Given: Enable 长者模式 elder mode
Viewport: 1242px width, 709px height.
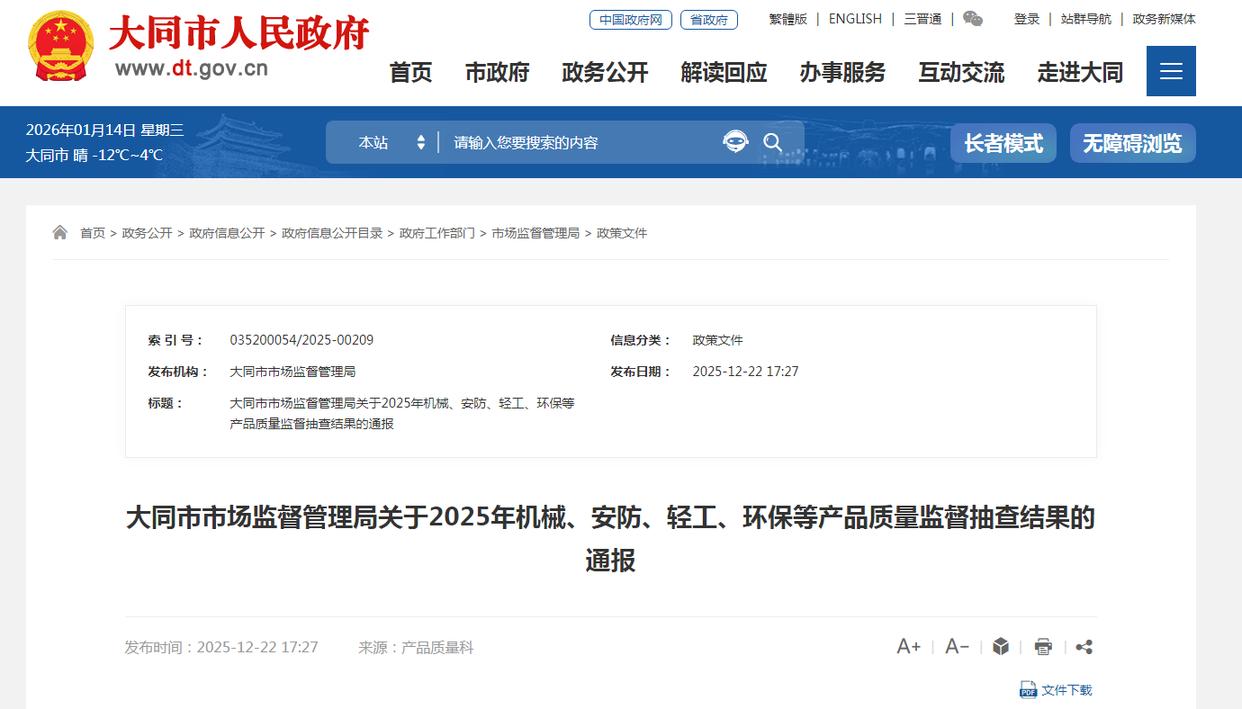Looking at the screenshot, I should click(x=1003, y=142).
